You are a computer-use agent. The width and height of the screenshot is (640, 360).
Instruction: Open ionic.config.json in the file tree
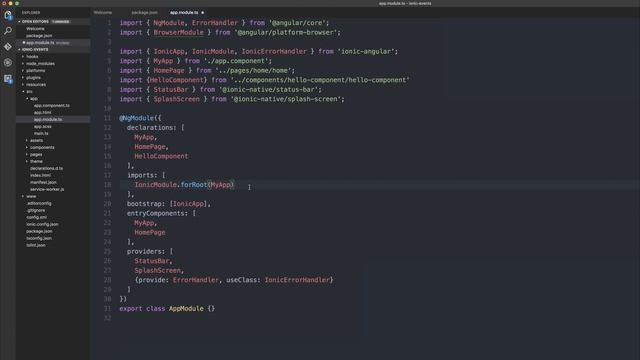point(42,224)
